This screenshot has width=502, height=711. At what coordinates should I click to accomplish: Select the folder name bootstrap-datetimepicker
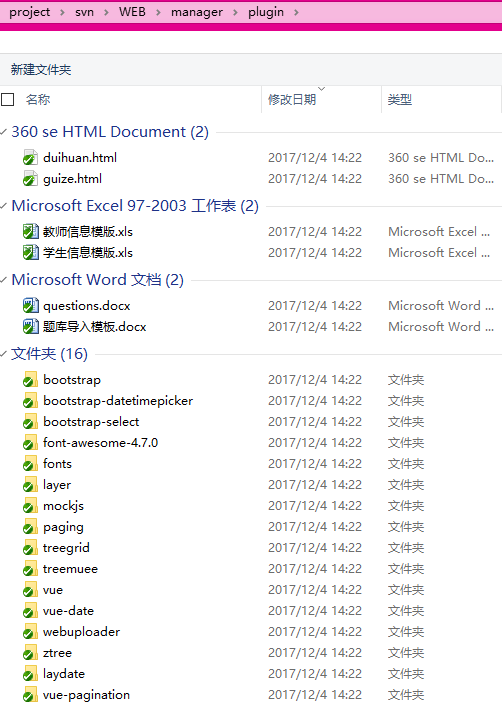118,401
